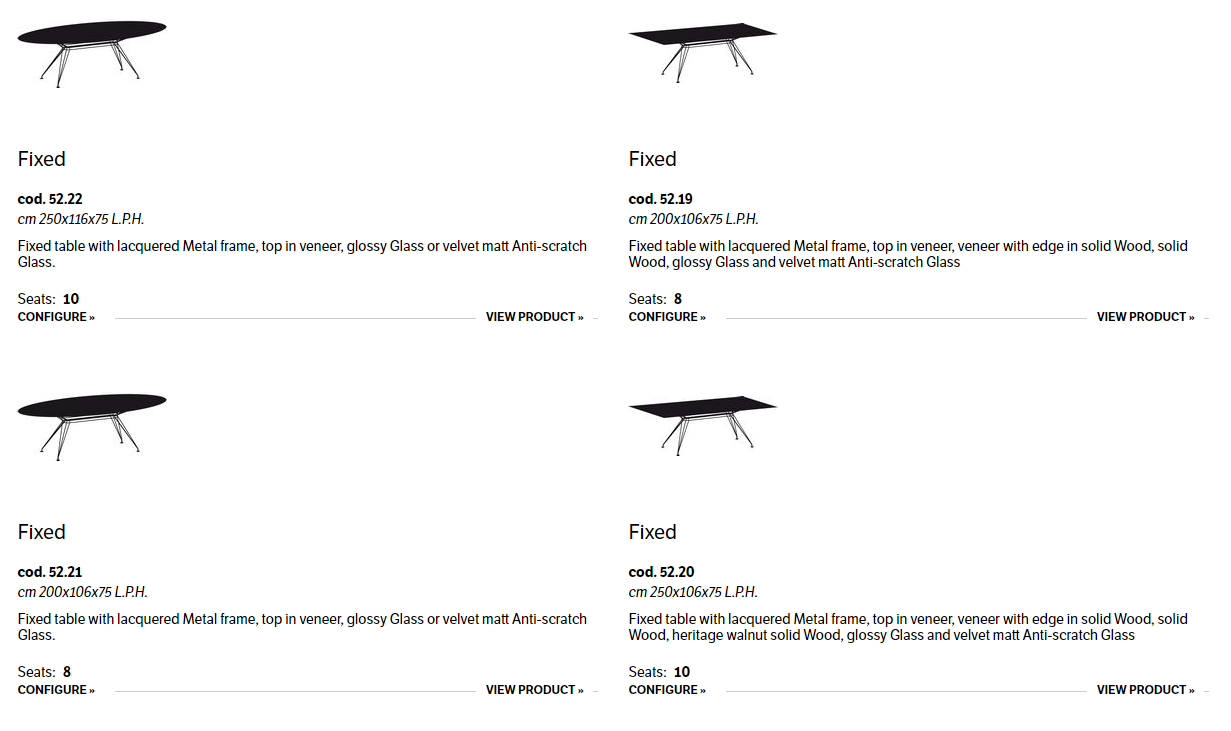Open the "Fixed" title above cod. 52.20
This screenshot has width=1231, height=731.
[653, 532]
